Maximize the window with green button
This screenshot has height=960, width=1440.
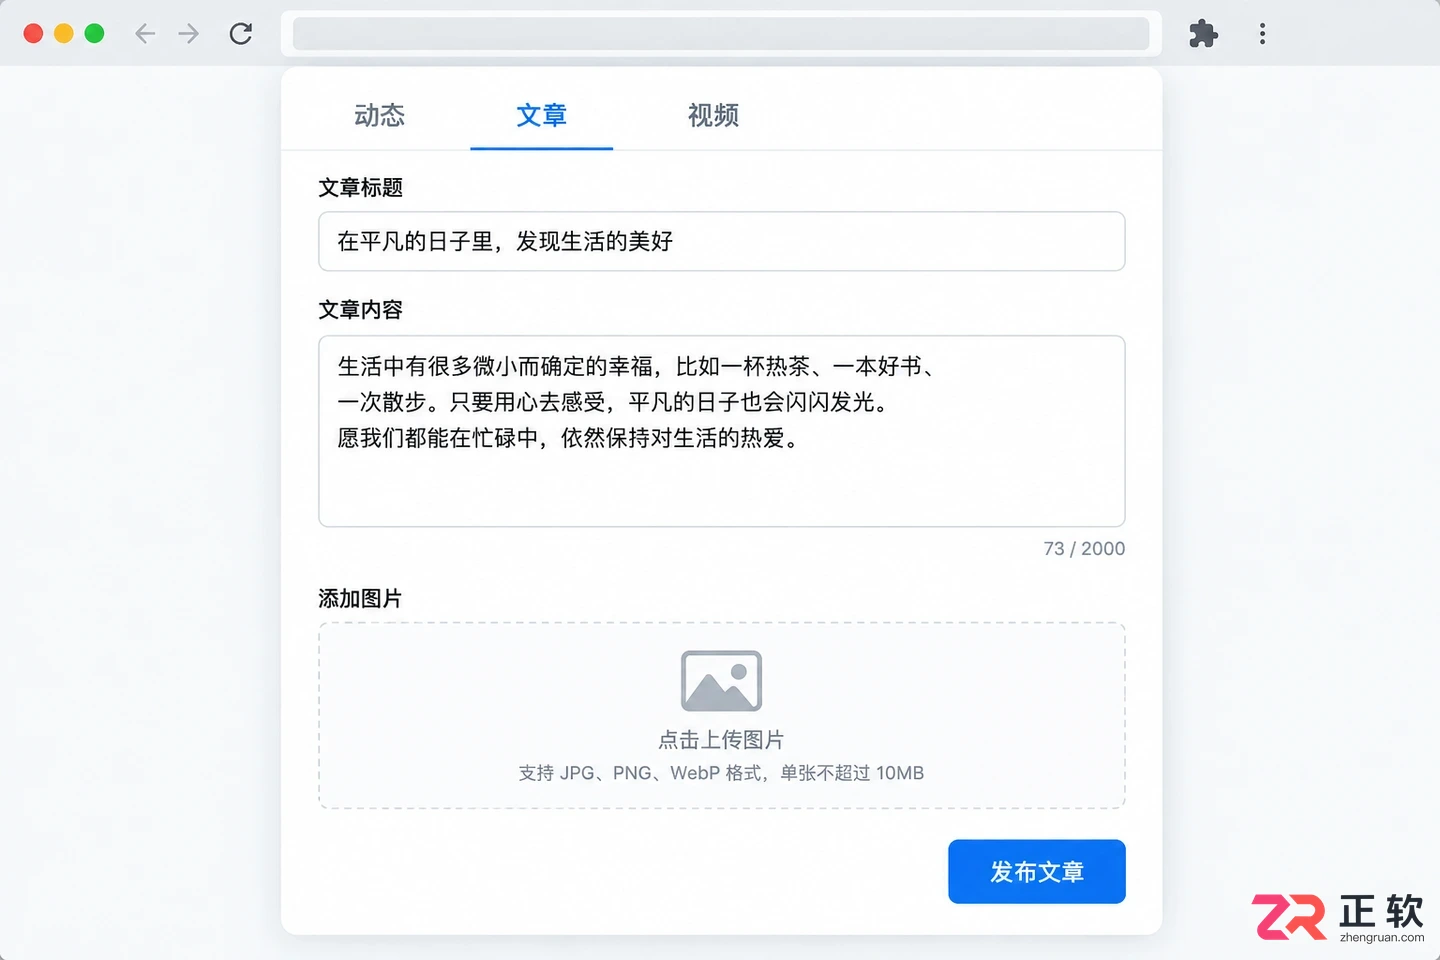click(95, 33)
